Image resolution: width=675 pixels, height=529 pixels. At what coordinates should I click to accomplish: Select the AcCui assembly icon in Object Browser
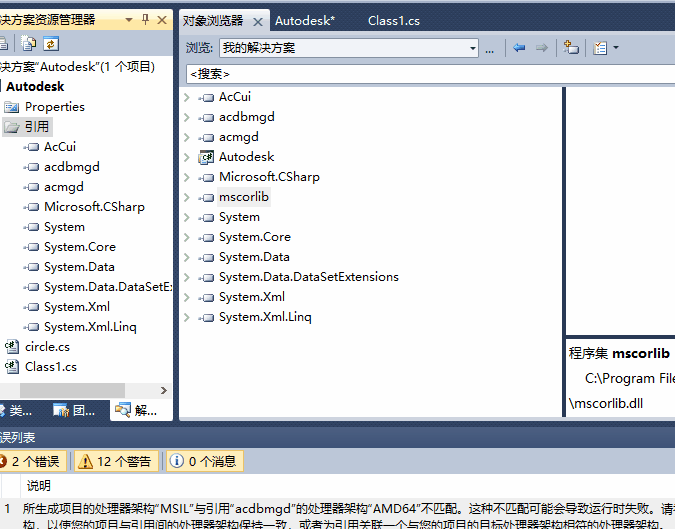[206, 97]
